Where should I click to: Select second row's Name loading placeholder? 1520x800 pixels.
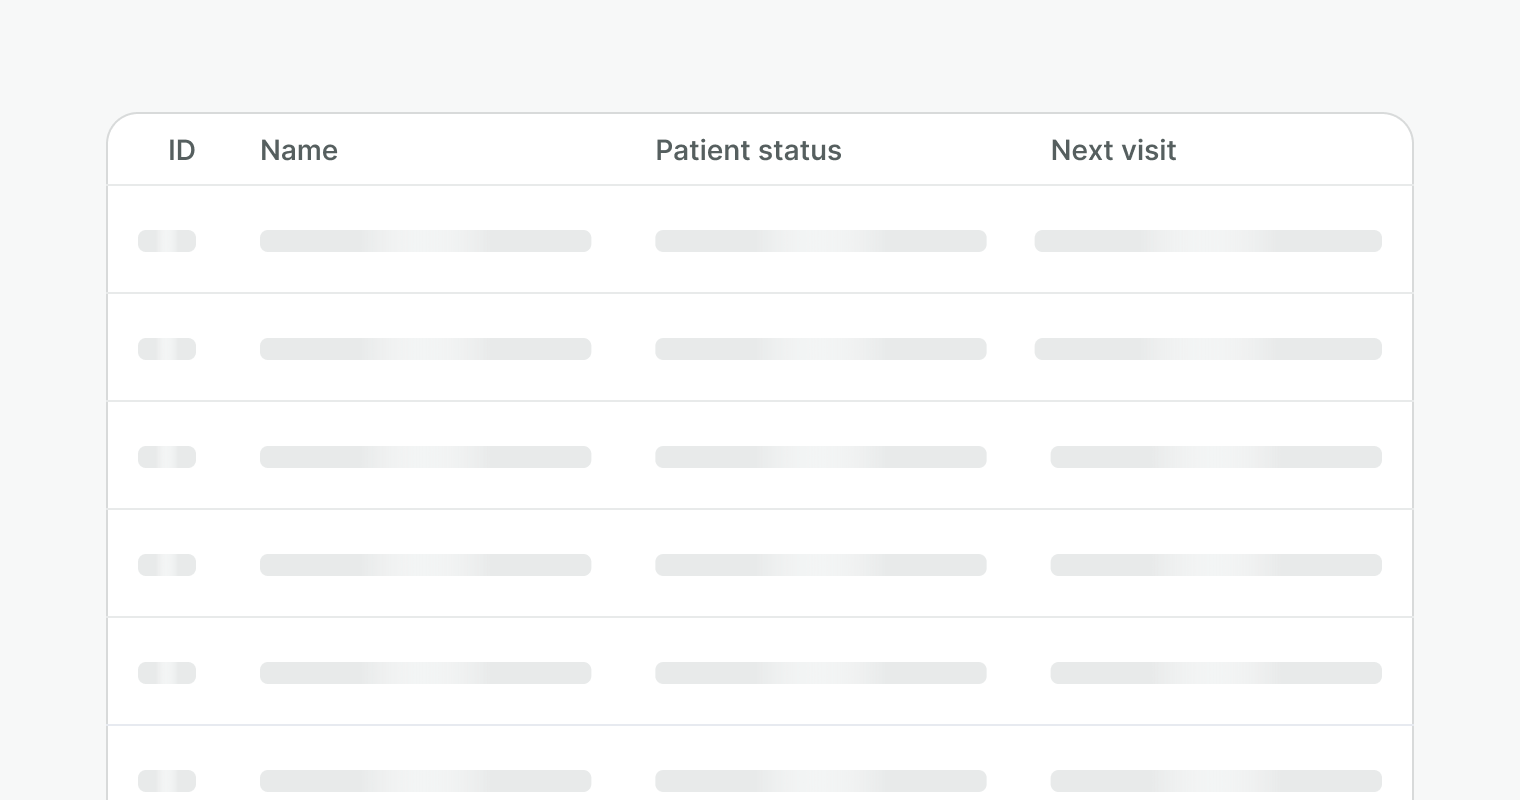pos(425,349)
